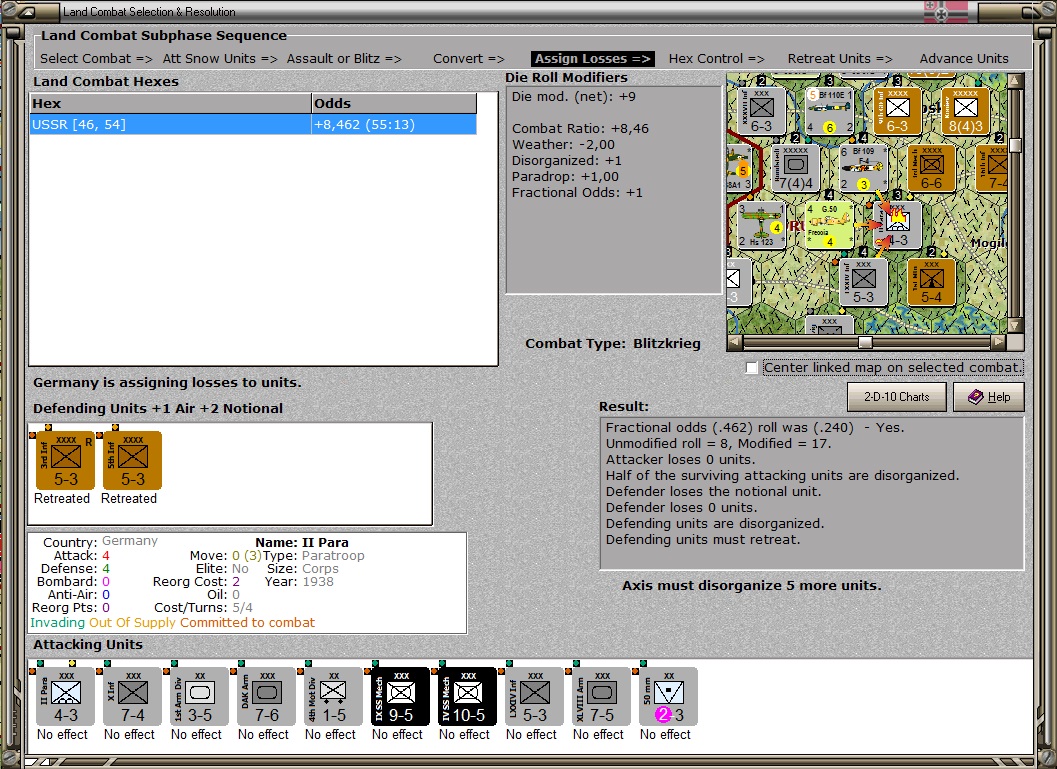Click the Odds column header
This screenshot has width=1057, height=769.
[394, 103]
